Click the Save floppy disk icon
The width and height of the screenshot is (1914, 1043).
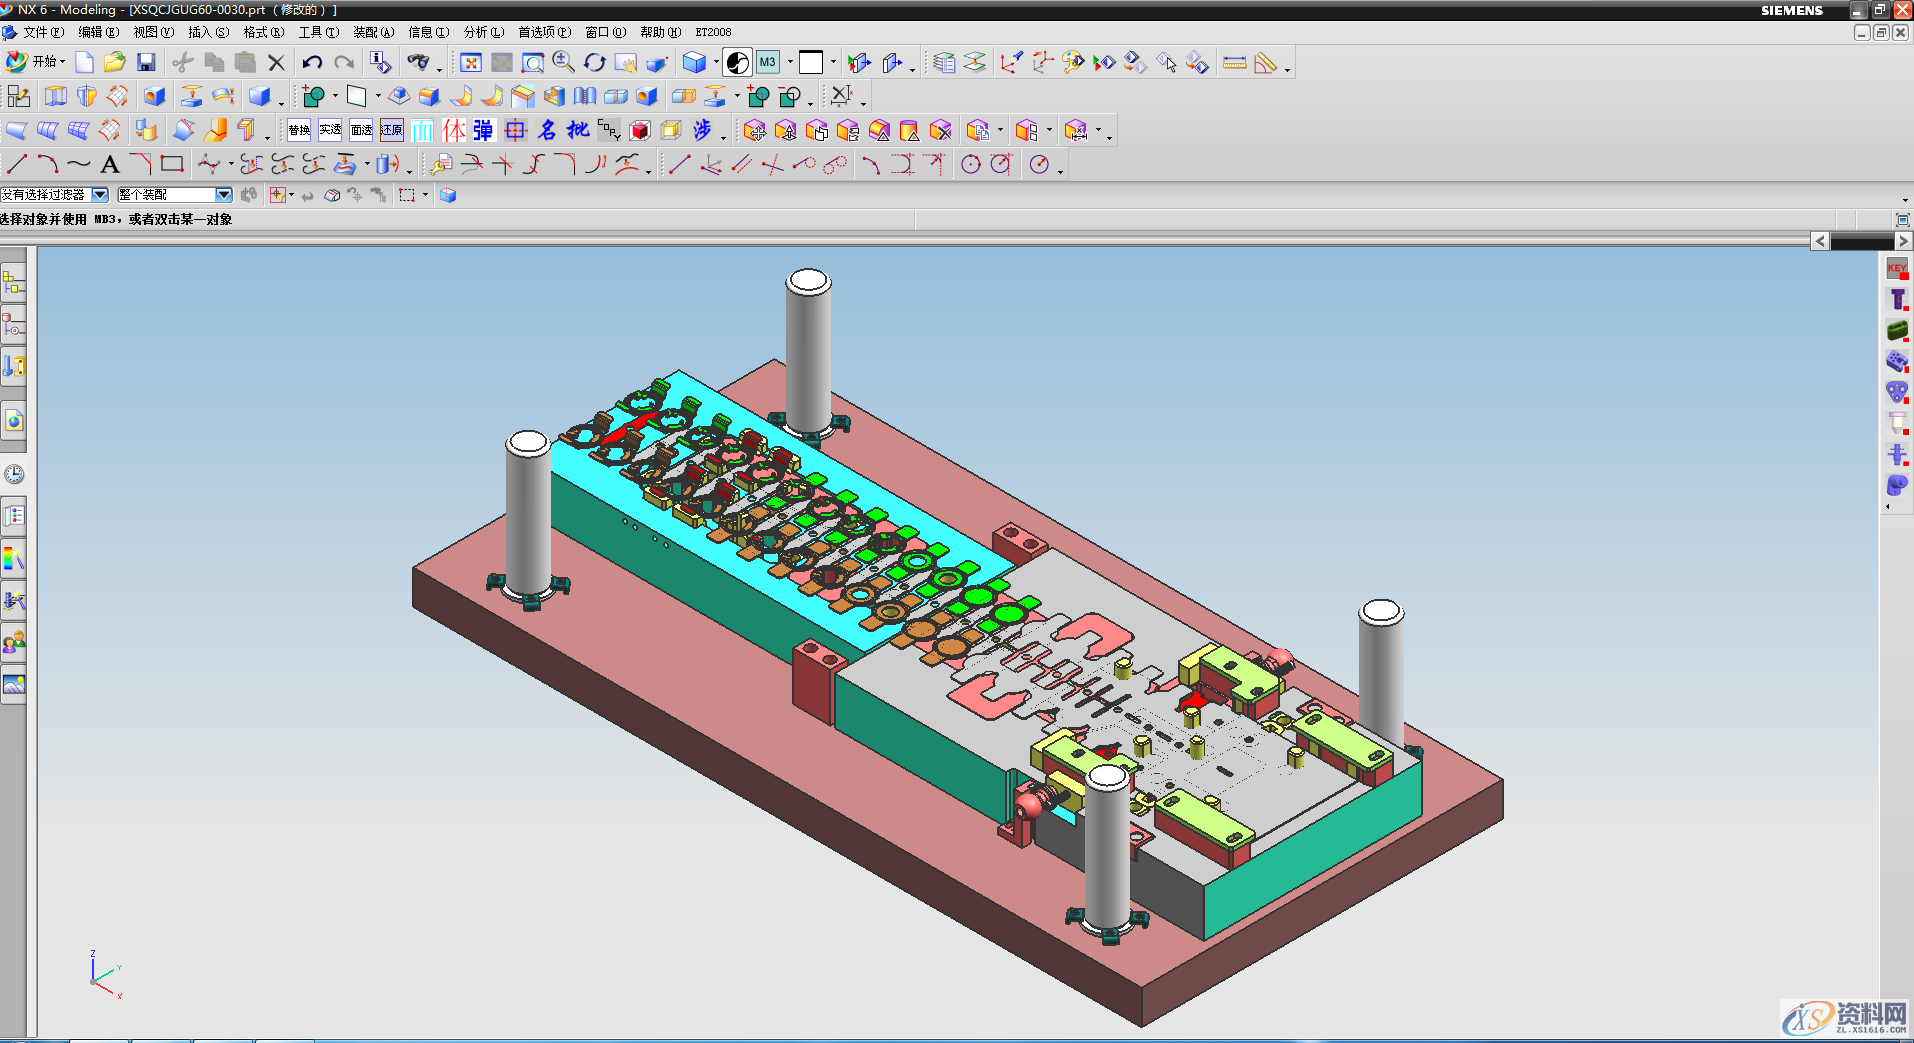click(146, 63)
